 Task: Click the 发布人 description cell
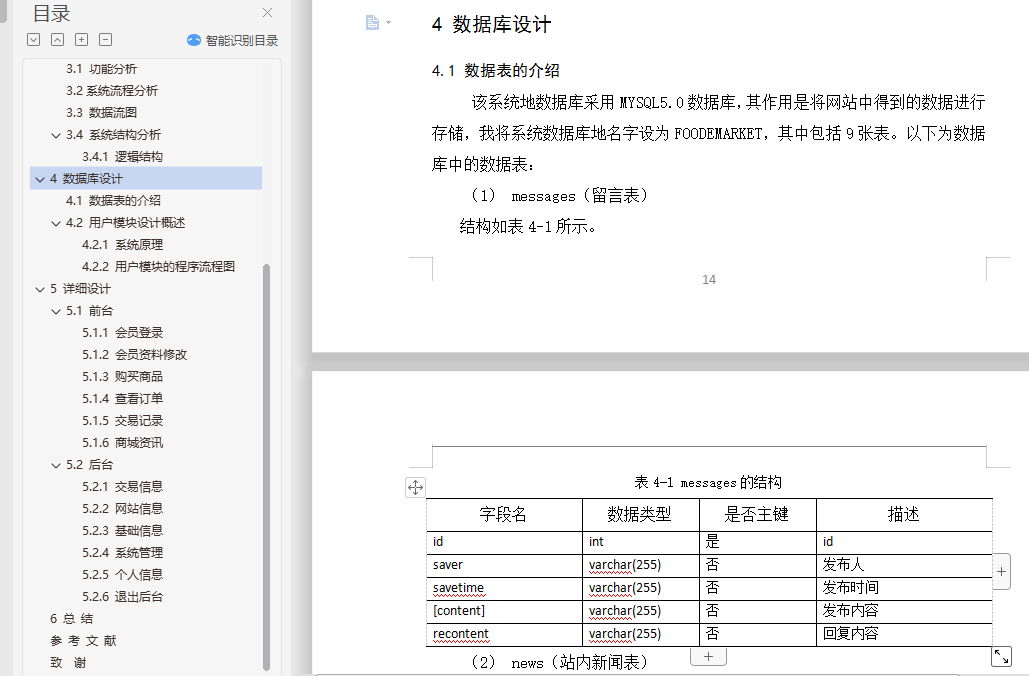904,565
